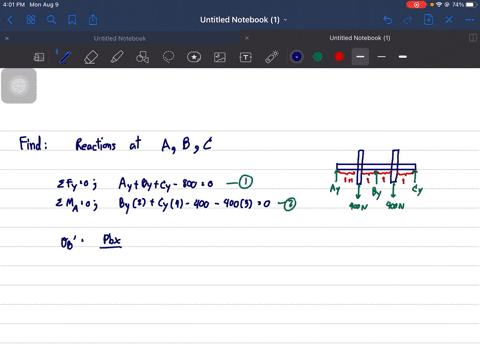480x360 pixels.
Task: Select the Pen tool
Action: (x=65, y=57)
